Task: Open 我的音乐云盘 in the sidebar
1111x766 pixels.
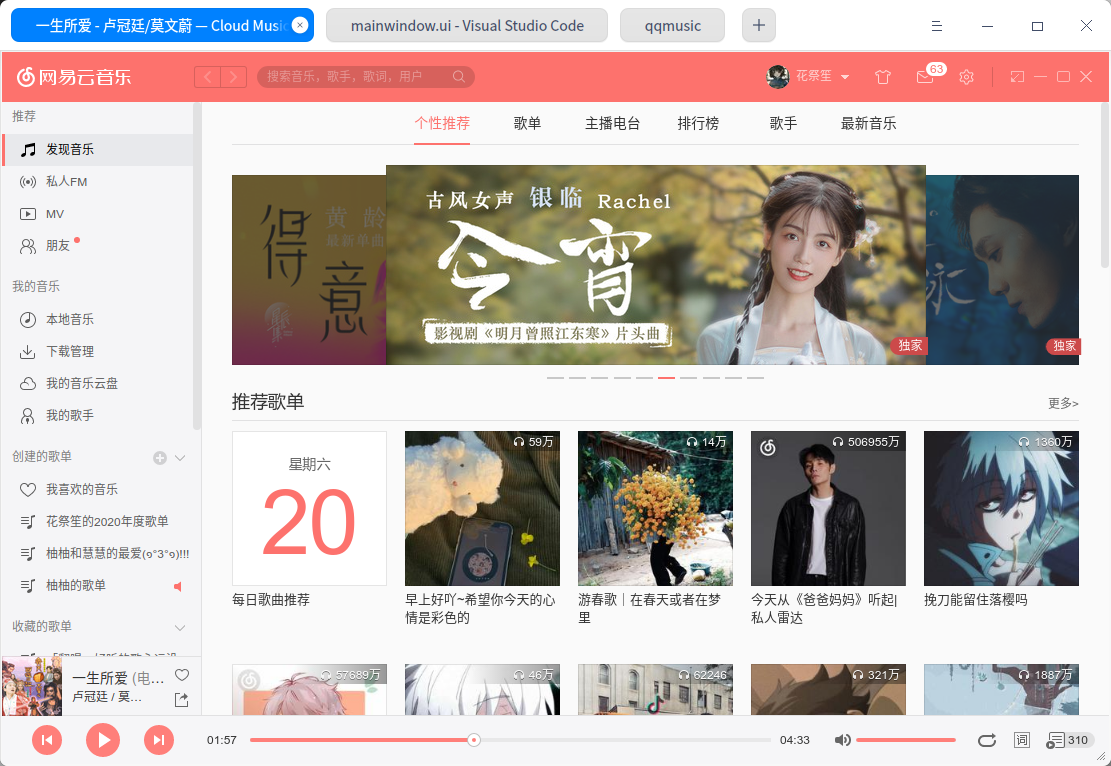Action: [x=98, y=383]
